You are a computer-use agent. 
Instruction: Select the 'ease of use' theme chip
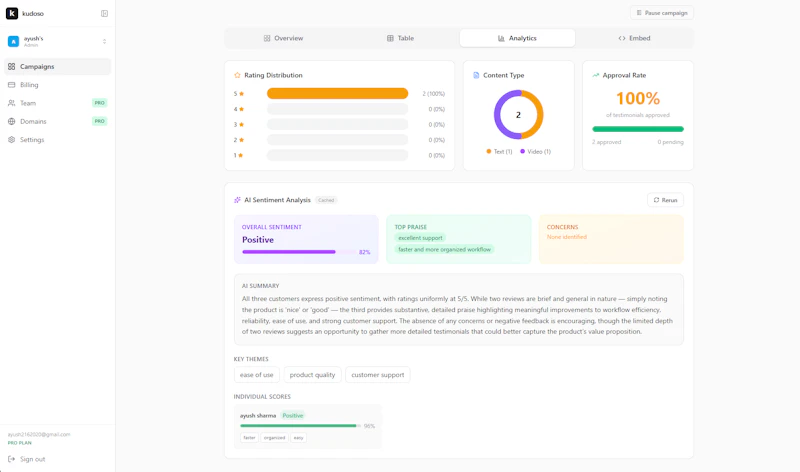pos(257,375)
